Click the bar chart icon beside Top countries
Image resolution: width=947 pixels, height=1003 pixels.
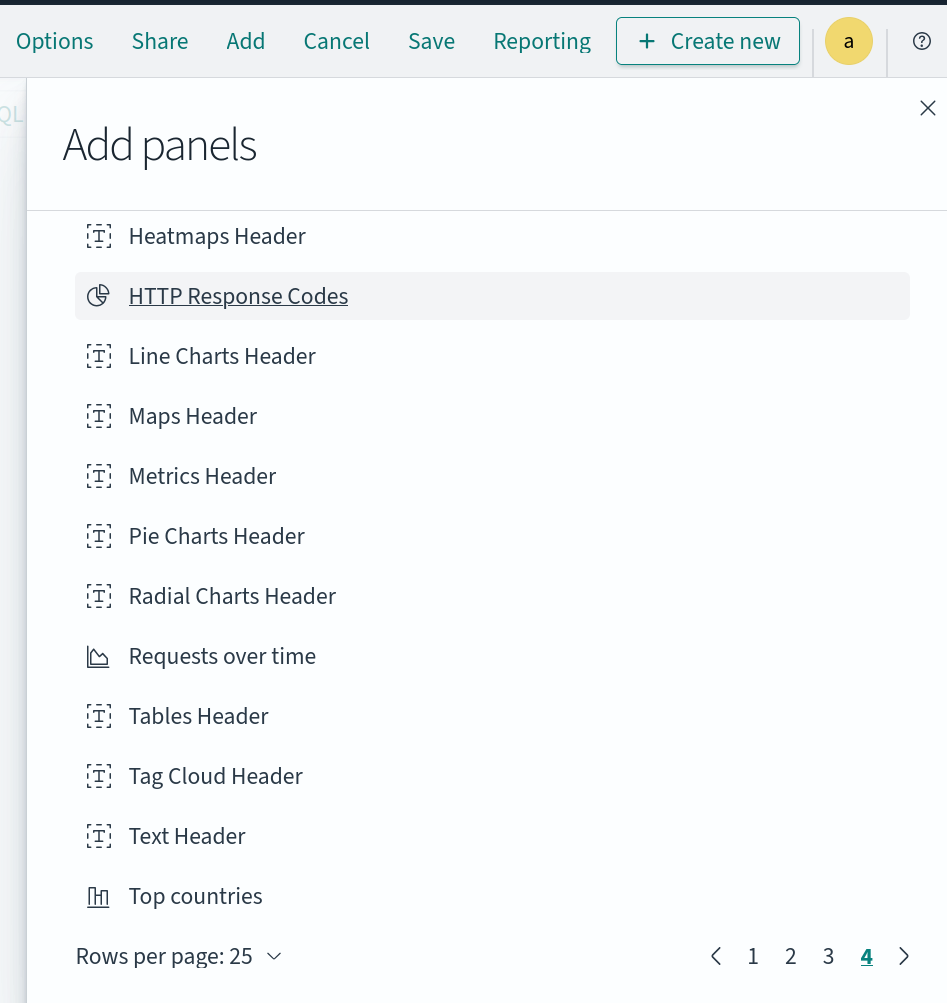click(98, 897)
